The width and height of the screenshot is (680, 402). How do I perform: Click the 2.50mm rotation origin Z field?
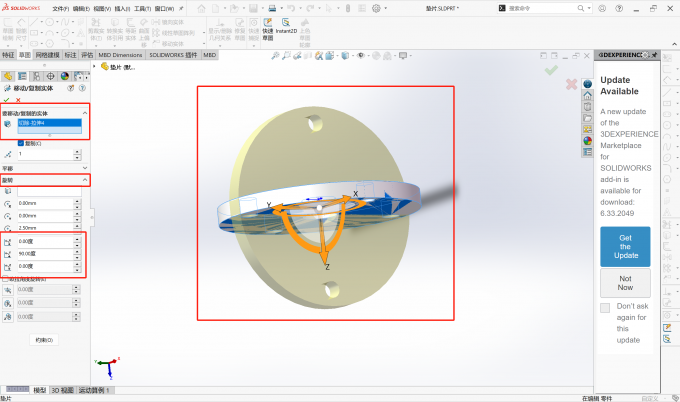tap(46, 228)
